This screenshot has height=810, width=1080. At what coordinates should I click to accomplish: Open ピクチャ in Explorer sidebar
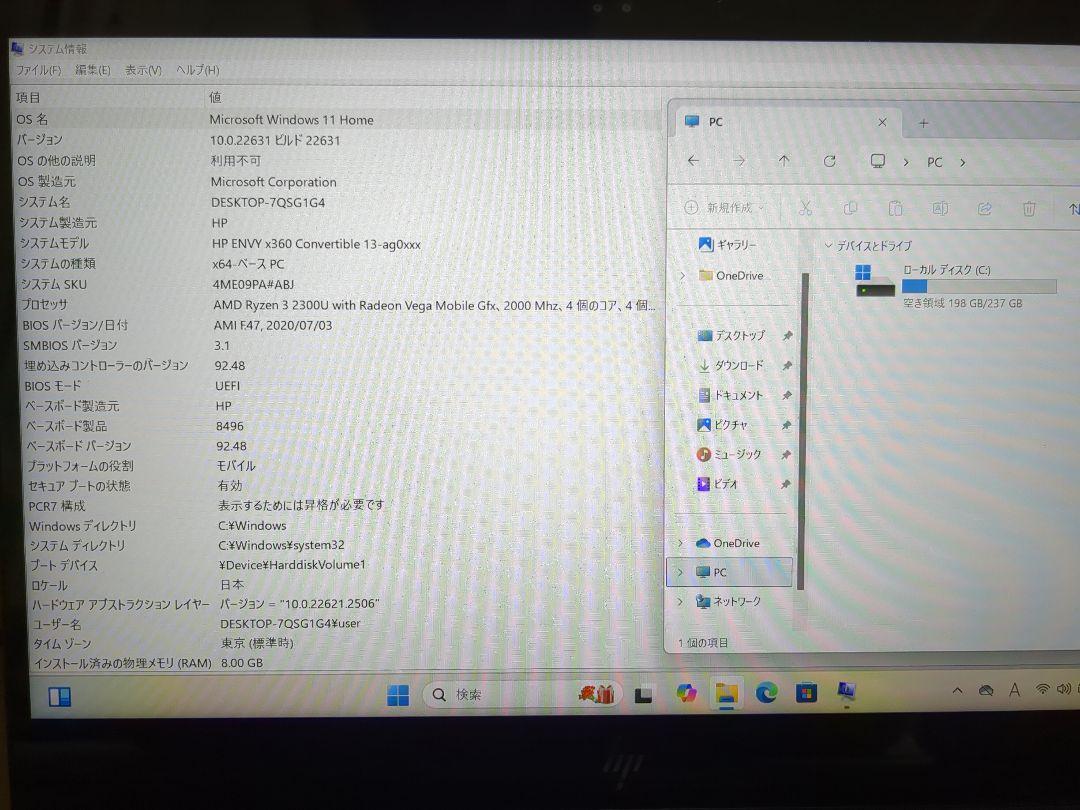click(x=723, y=425)
